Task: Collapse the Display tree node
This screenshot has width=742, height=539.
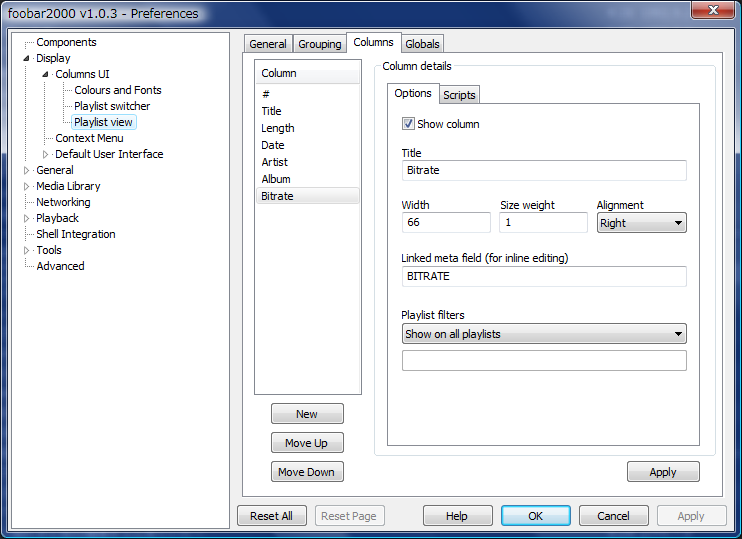Action: [x=26, y=59]
